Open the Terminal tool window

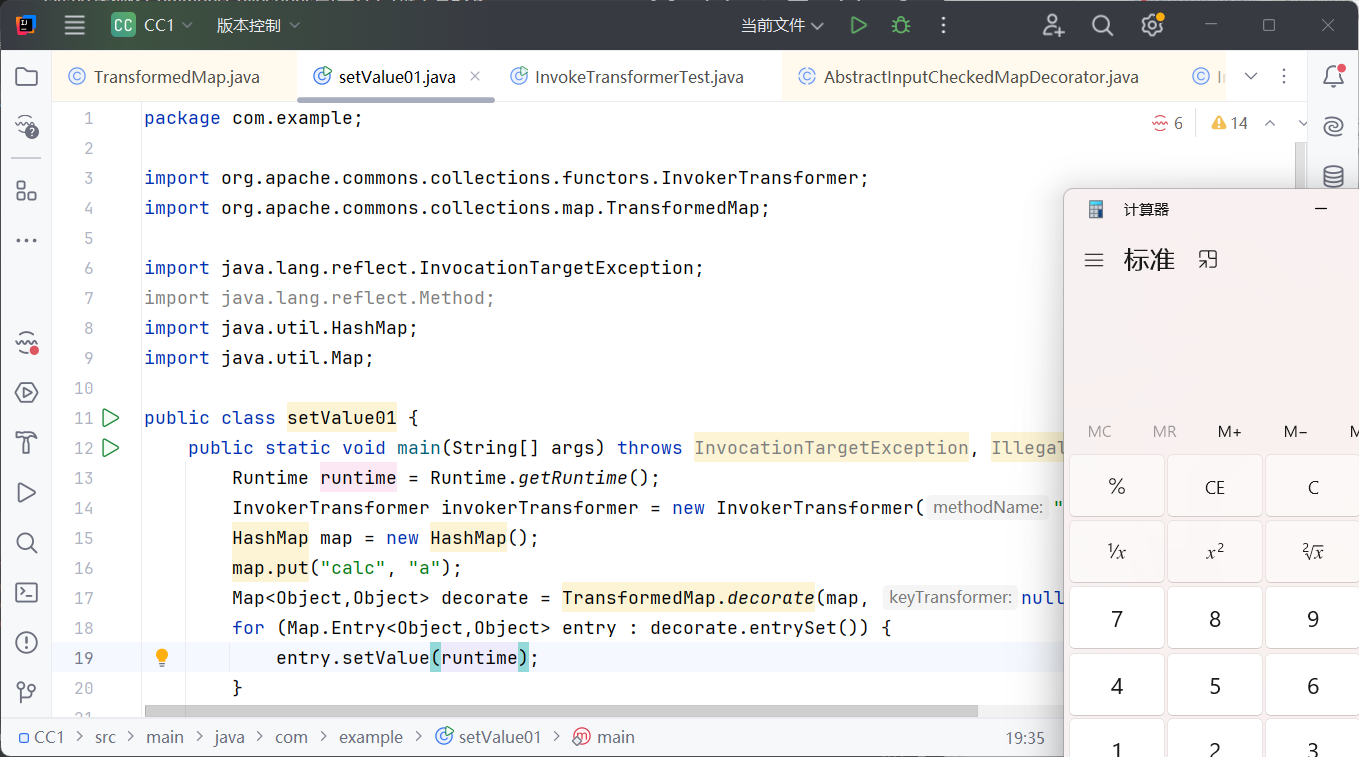(27, 592)
